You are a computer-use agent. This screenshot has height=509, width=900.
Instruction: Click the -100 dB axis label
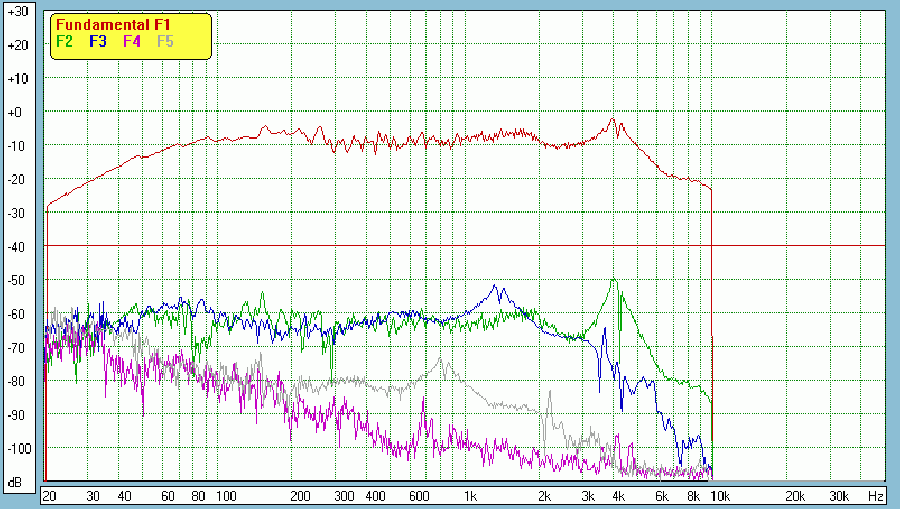click(19, 449)
